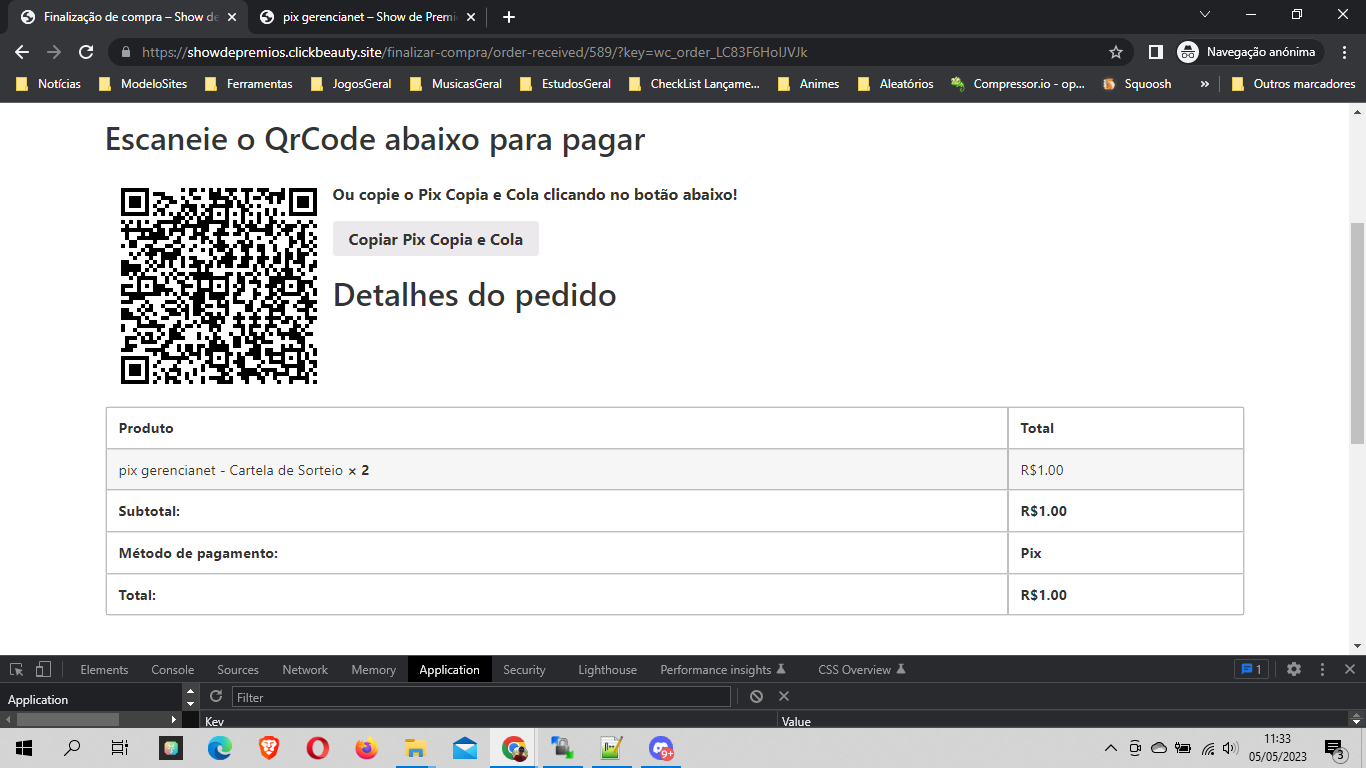Open CSS Overview tab

tap(862, 670)
